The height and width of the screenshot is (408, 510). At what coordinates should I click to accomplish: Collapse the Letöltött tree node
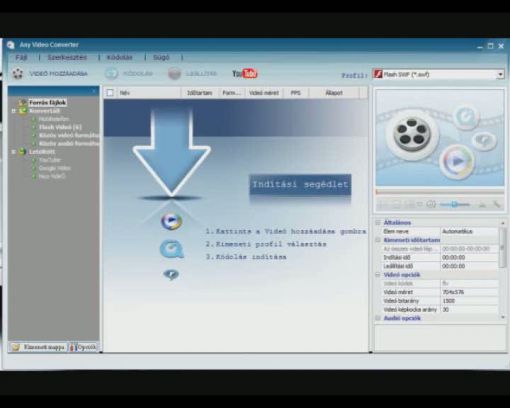coord(14,152)
